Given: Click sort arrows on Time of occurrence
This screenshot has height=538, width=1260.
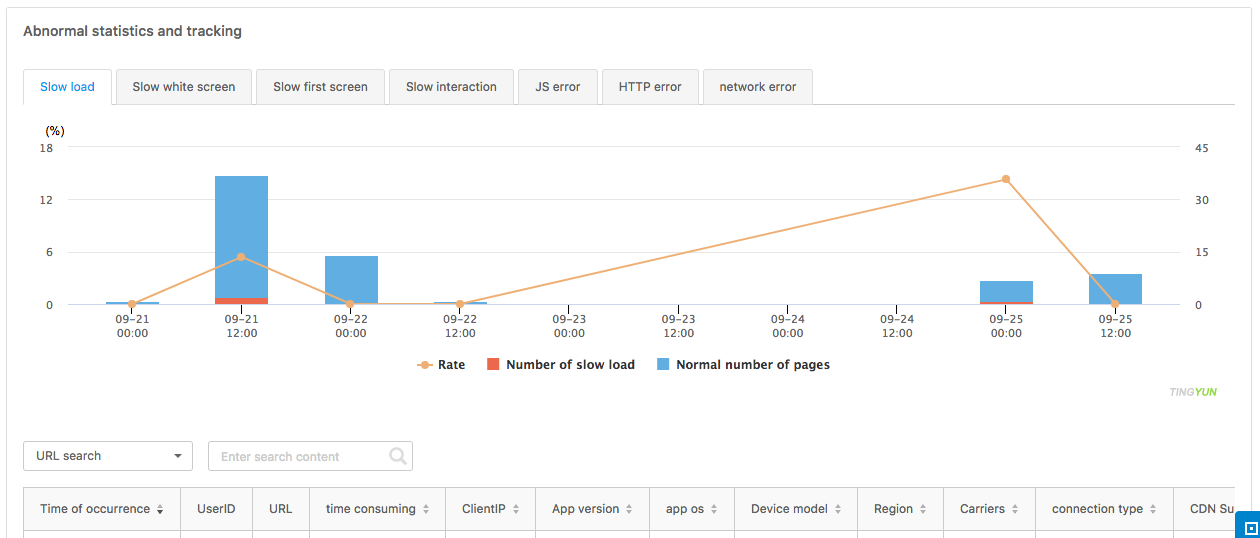Looking at the screenshot, I should [x=160, y=510].
